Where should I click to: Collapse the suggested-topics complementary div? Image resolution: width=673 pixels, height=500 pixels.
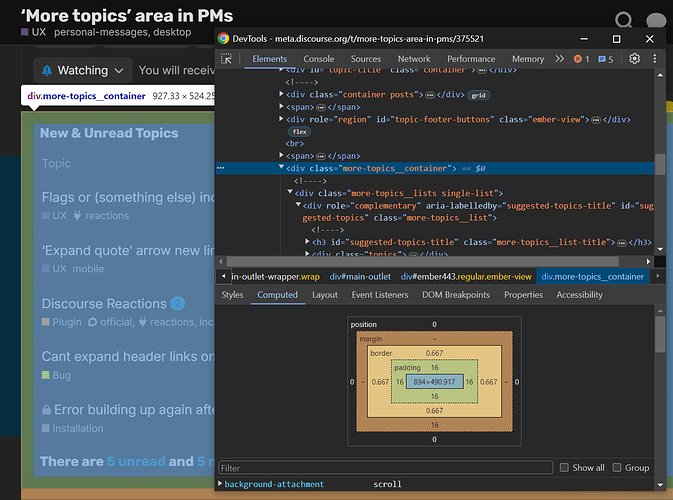point(298,205)
